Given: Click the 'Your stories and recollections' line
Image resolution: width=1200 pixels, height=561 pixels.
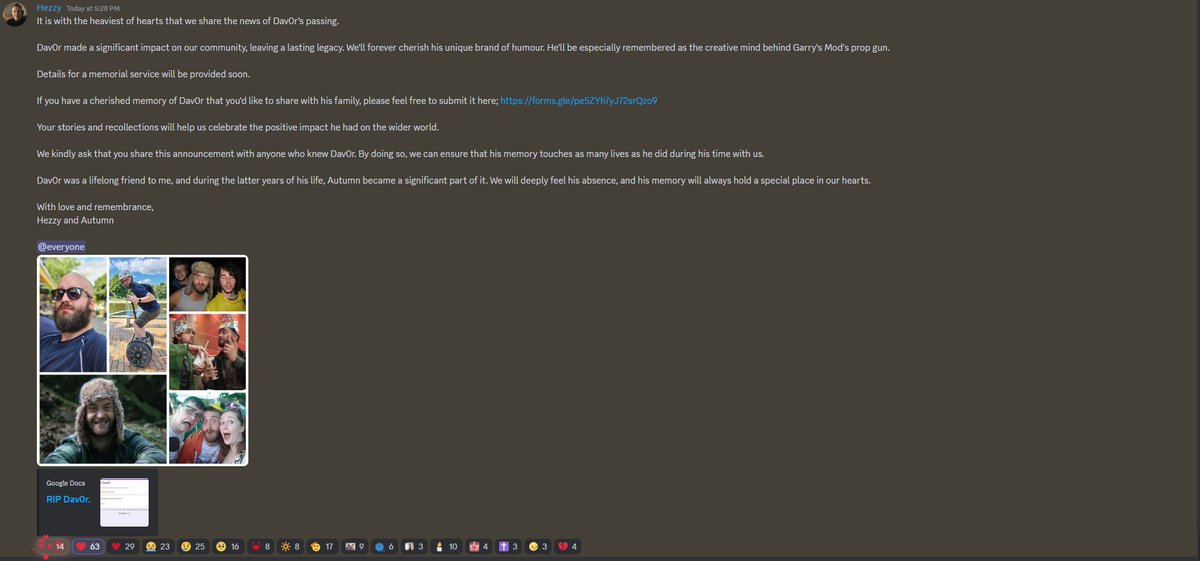Looking at the screenshot, I should click(237, 128).
